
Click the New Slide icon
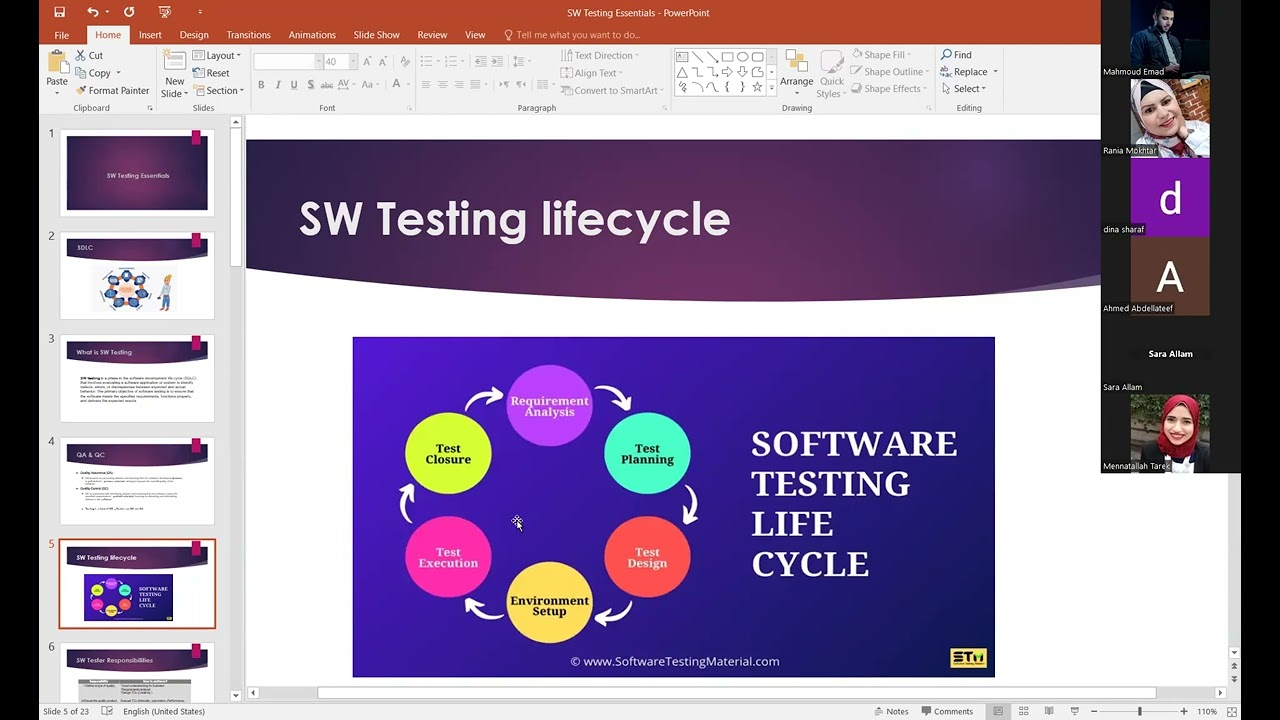coord(175,61)
